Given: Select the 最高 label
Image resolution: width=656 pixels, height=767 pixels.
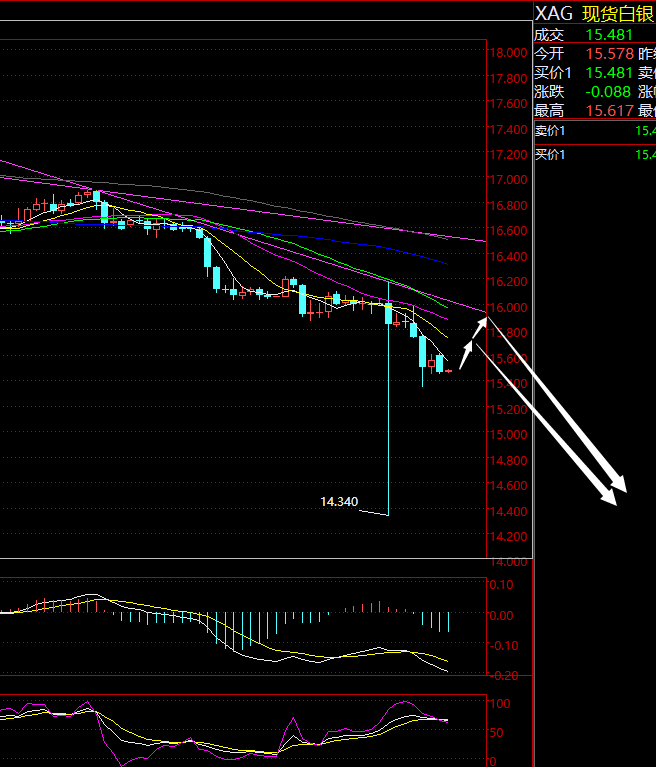Looking at the screenshot, I should (x=549, y=111).
